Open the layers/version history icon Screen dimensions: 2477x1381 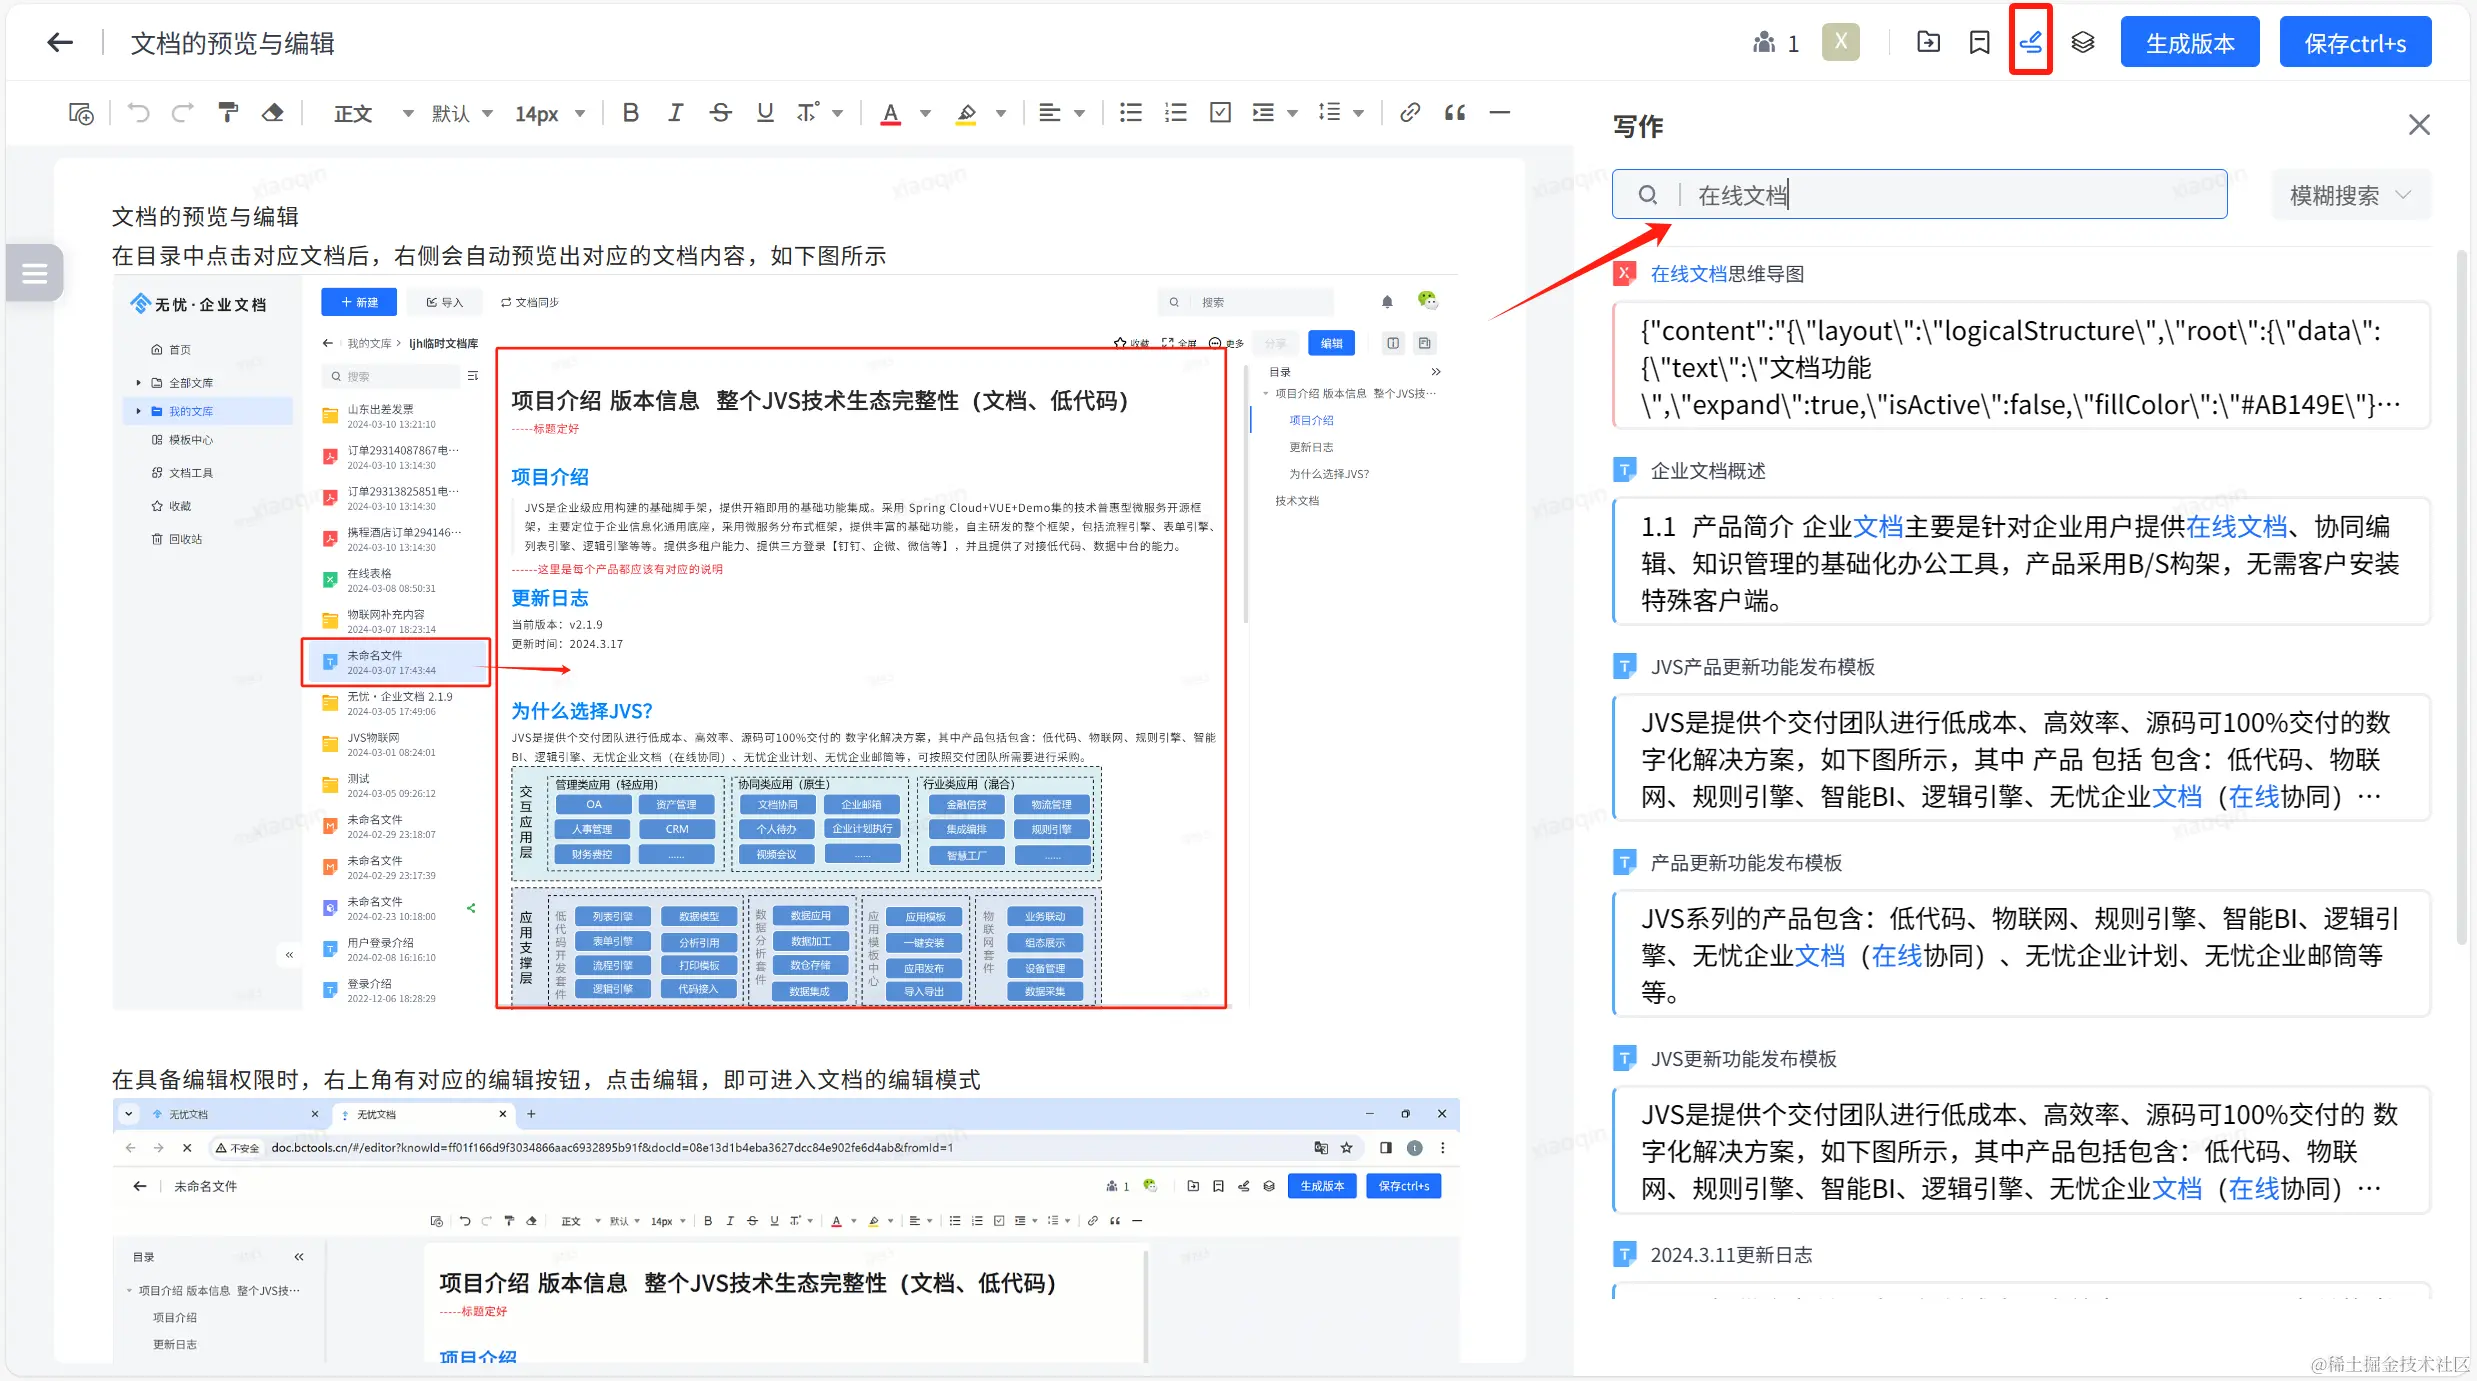(x=2082, y=42)
